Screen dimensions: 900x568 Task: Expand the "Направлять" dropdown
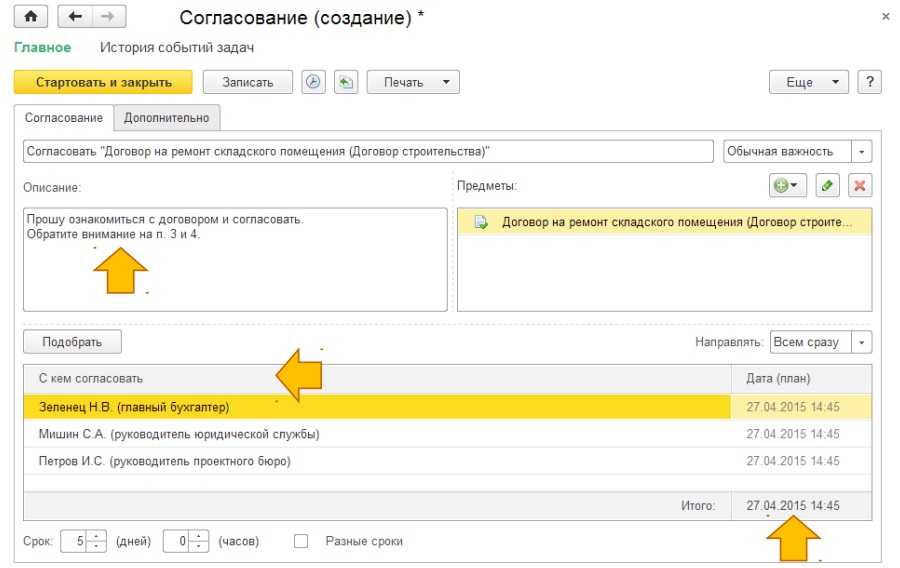pyautogui.click(x=862, y=342)
